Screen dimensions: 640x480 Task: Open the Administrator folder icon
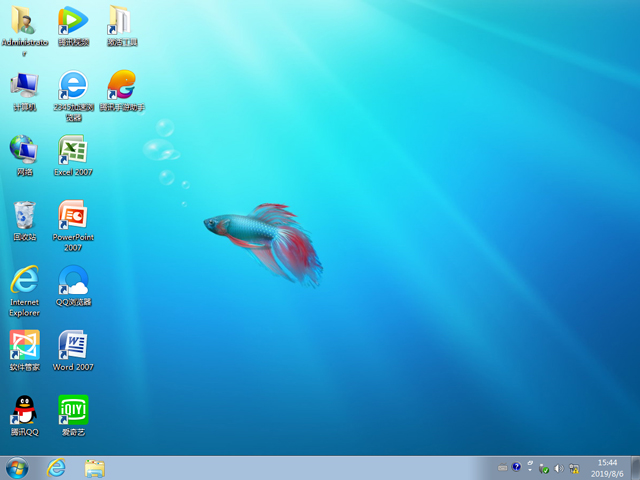pyautogui.click(x=24, y=20)
